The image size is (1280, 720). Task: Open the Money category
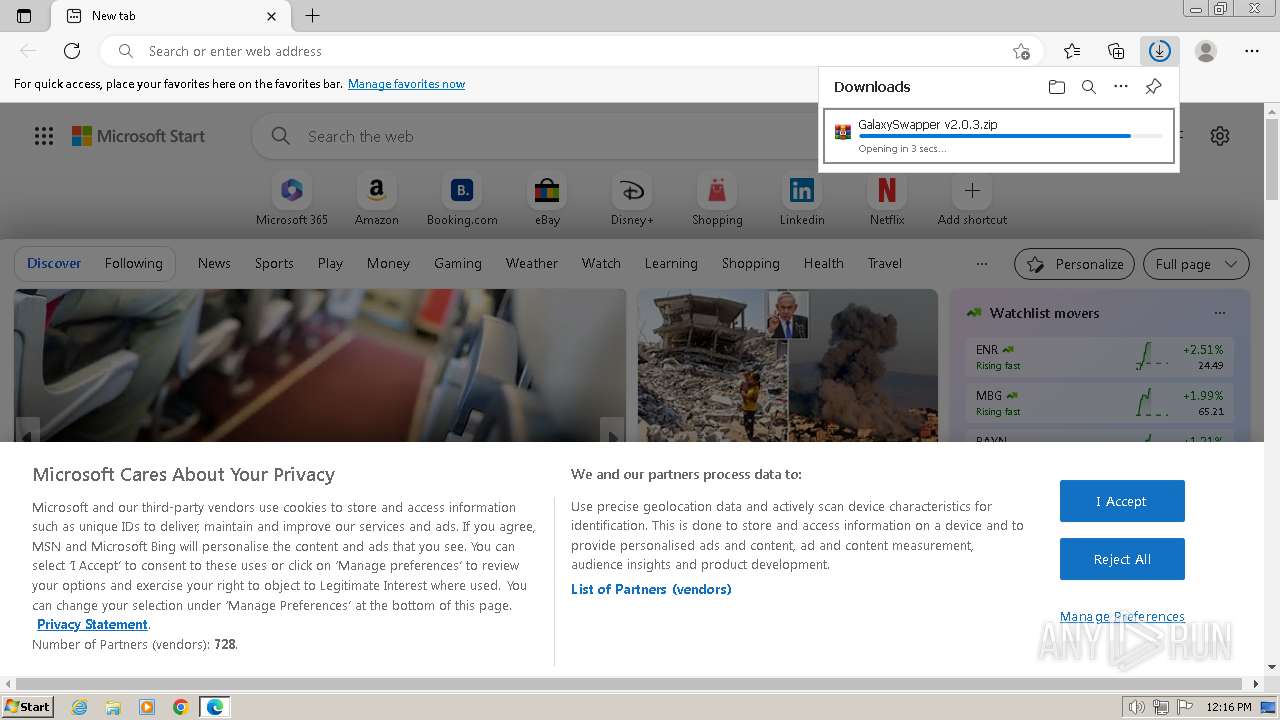point(388,263)
